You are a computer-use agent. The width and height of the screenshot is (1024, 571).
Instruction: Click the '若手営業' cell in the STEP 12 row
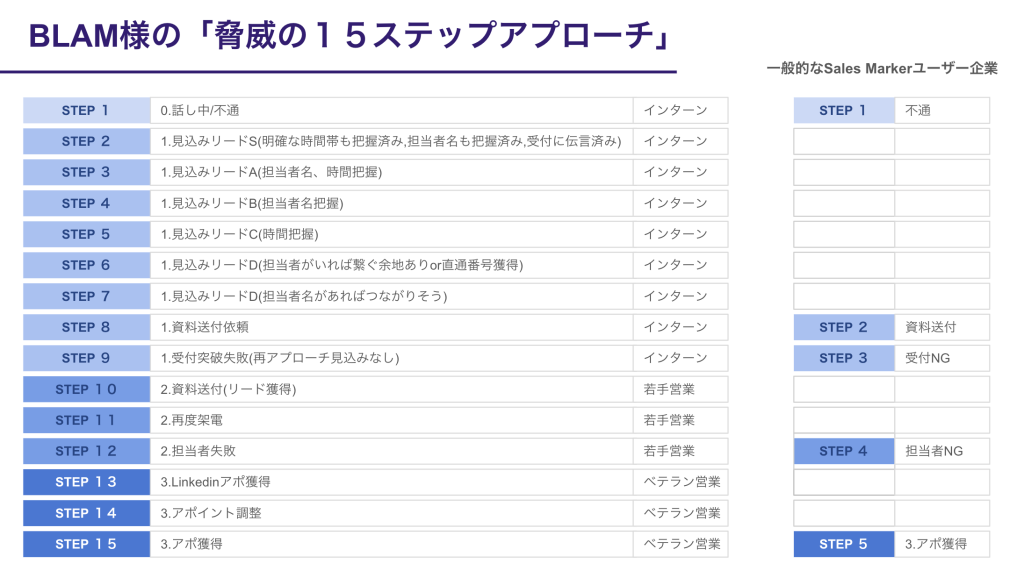[x=680, y=451]
